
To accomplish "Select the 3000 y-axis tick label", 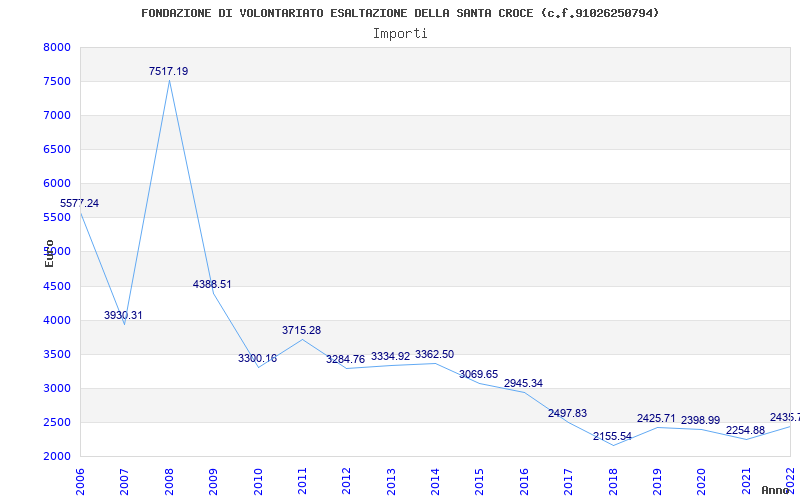I will coord(57,388).
